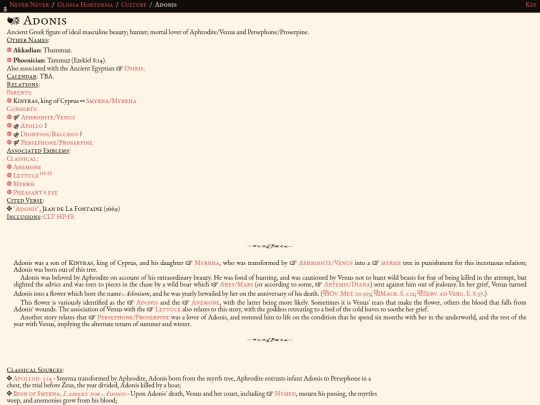Open Apollod. 3.14 classical source
This screenshot has width=540, height=405.
[x=32, y=378]
